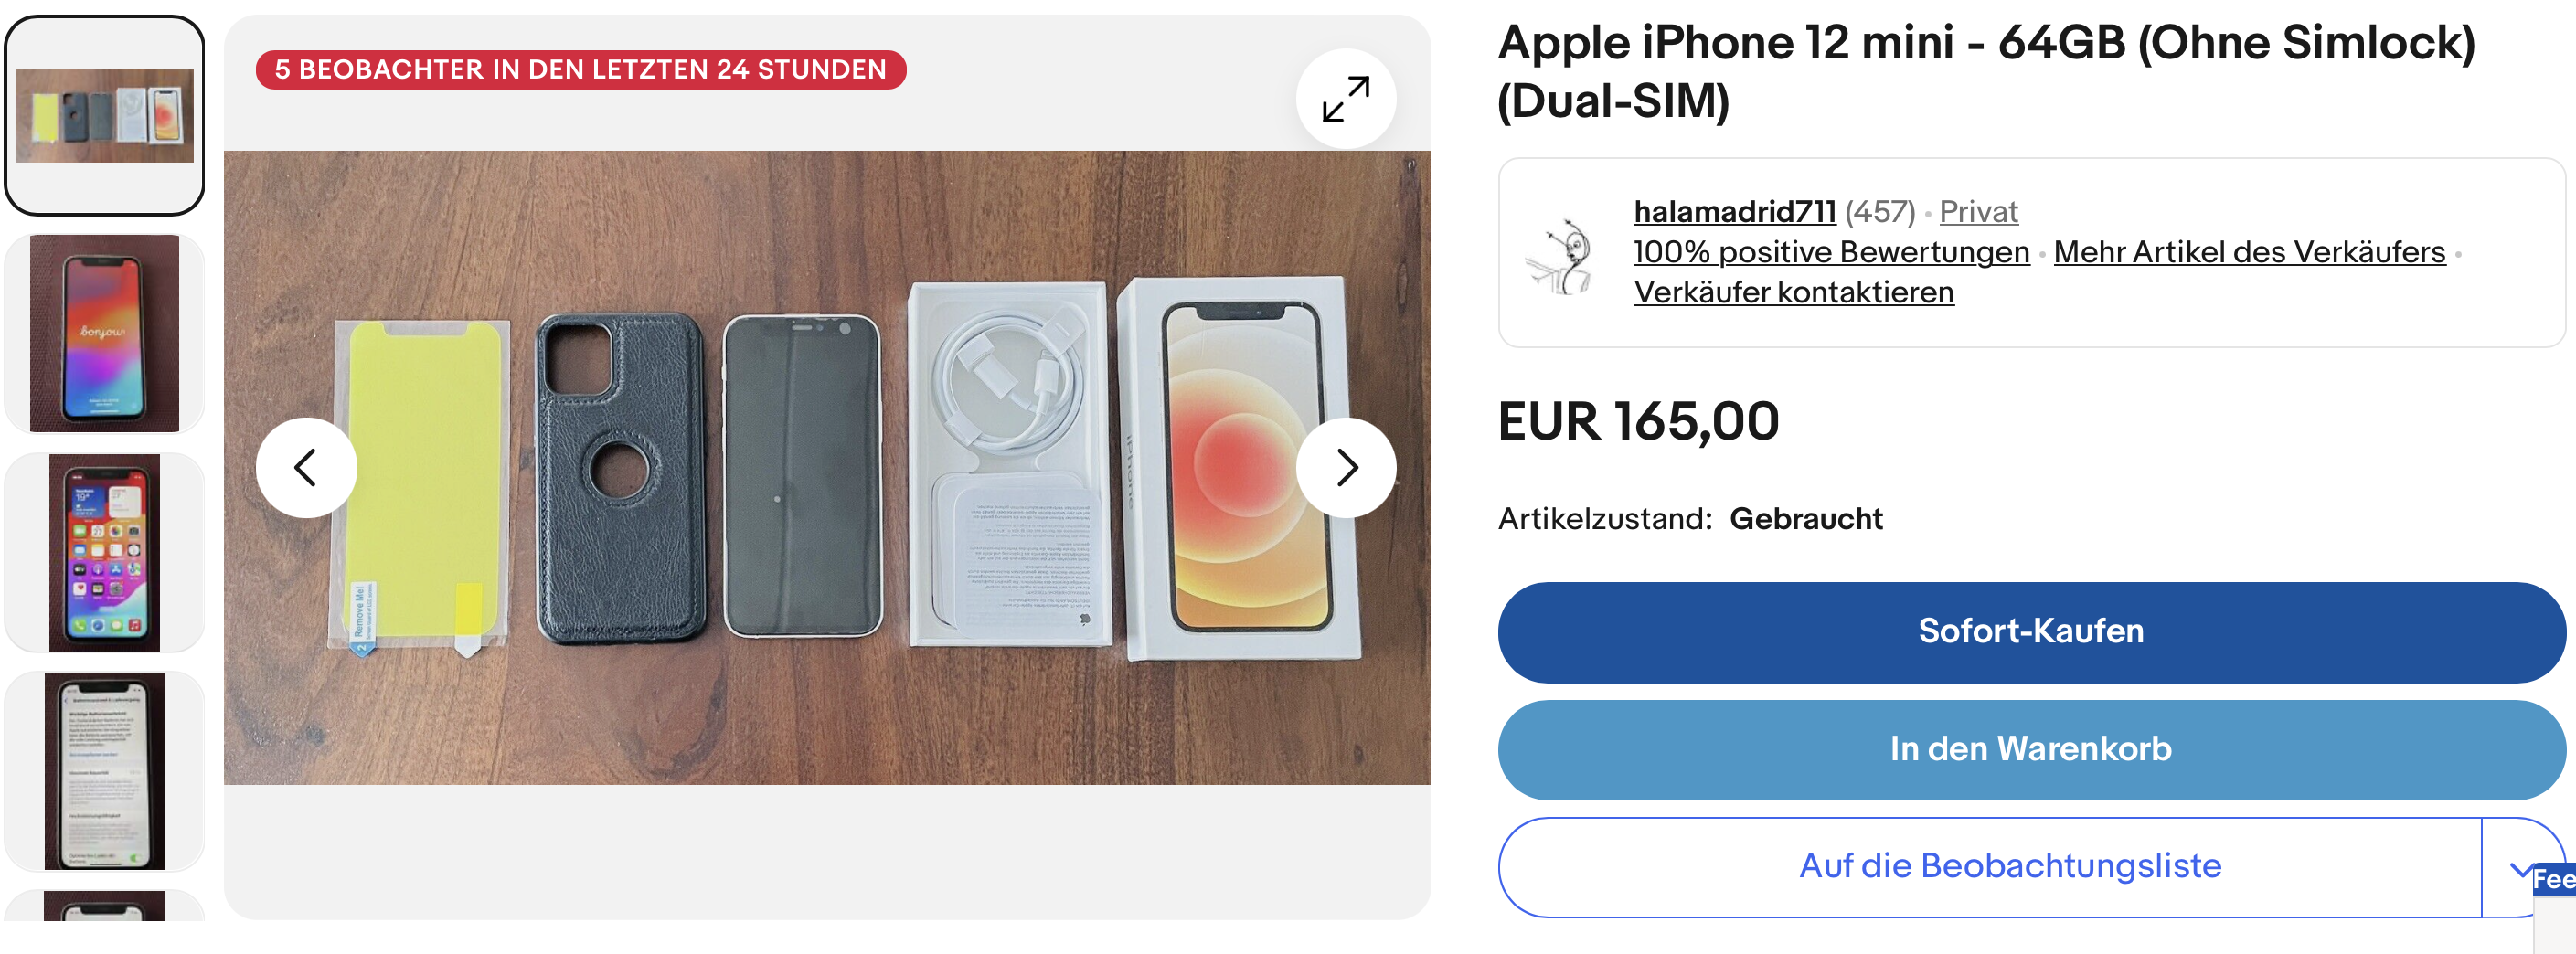Screen dimensions: 2576x954
Task: Select the thumbnail showing battery settings
Action: 105,770
